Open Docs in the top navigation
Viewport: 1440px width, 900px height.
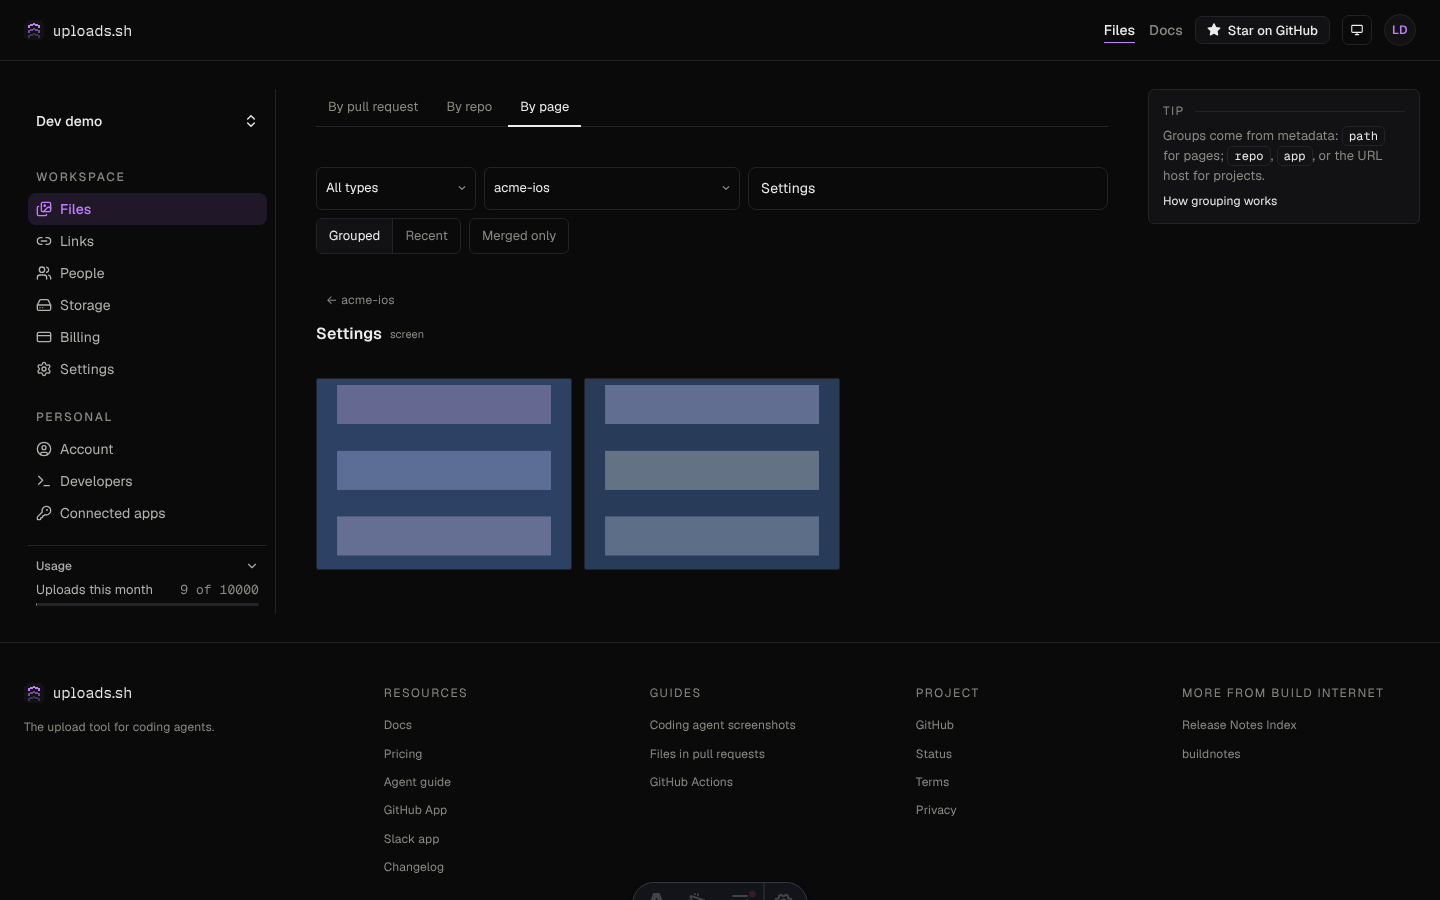[x=1166, y=30]
